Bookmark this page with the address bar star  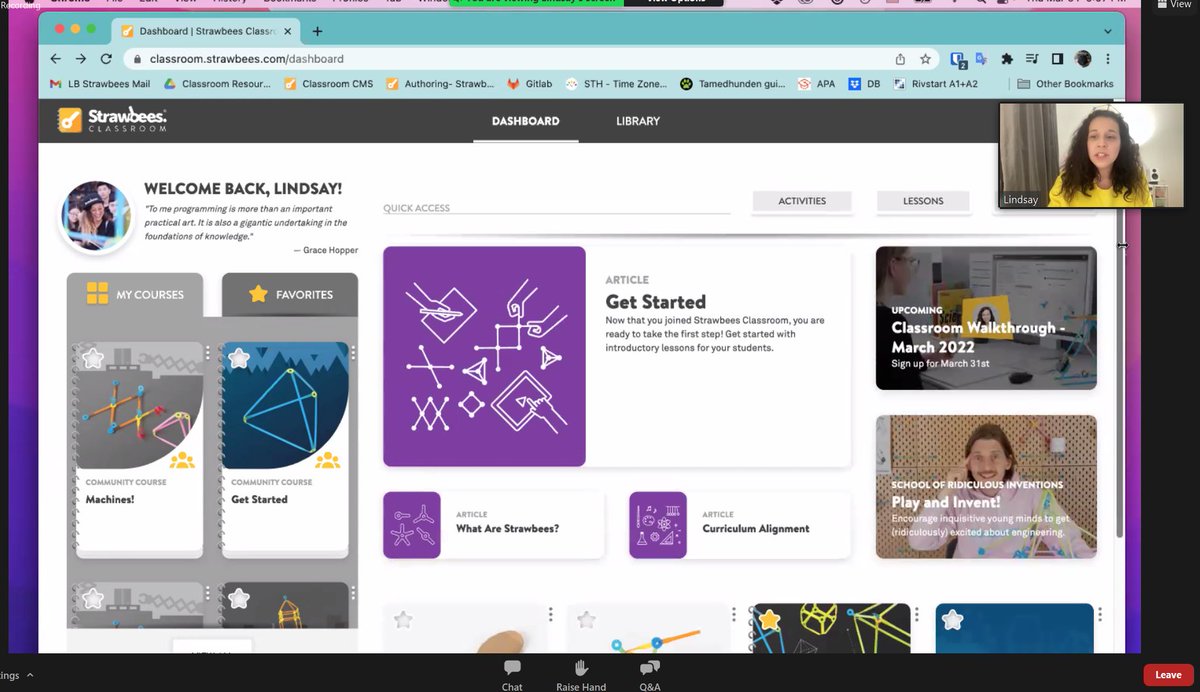pos(925,59)
